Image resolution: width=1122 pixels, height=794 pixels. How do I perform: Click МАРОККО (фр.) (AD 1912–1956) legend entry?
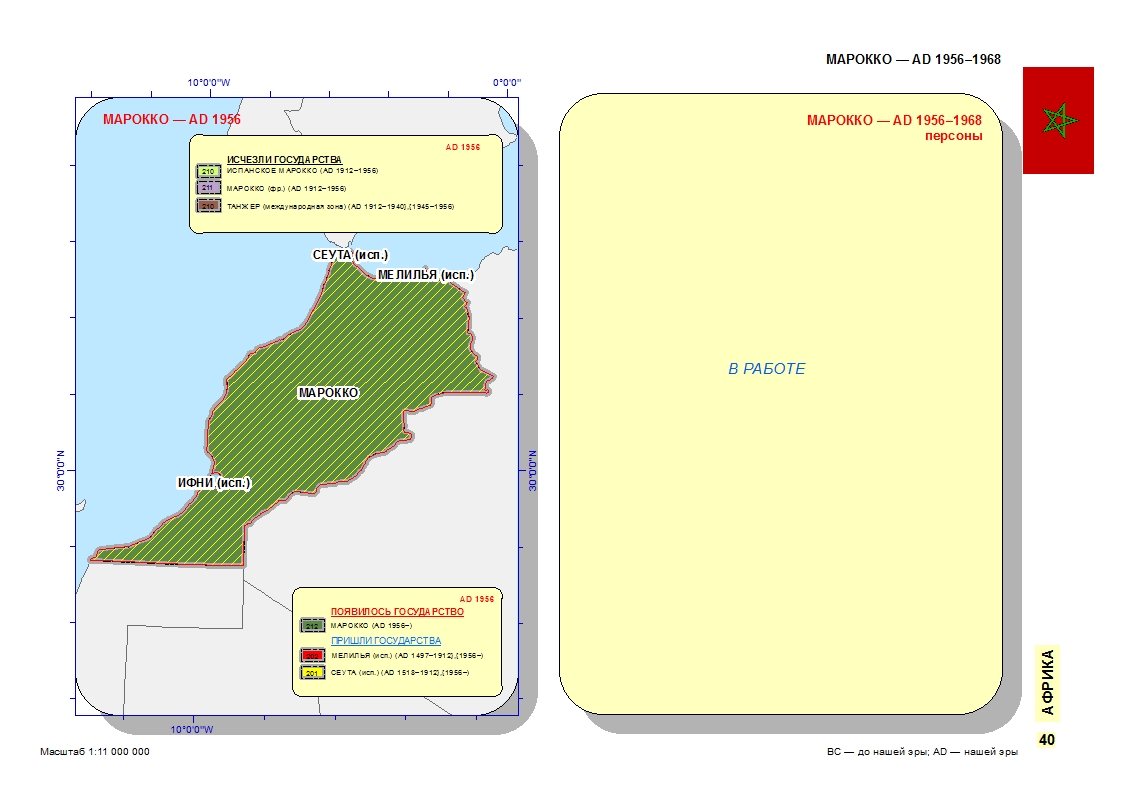point(286,189)
